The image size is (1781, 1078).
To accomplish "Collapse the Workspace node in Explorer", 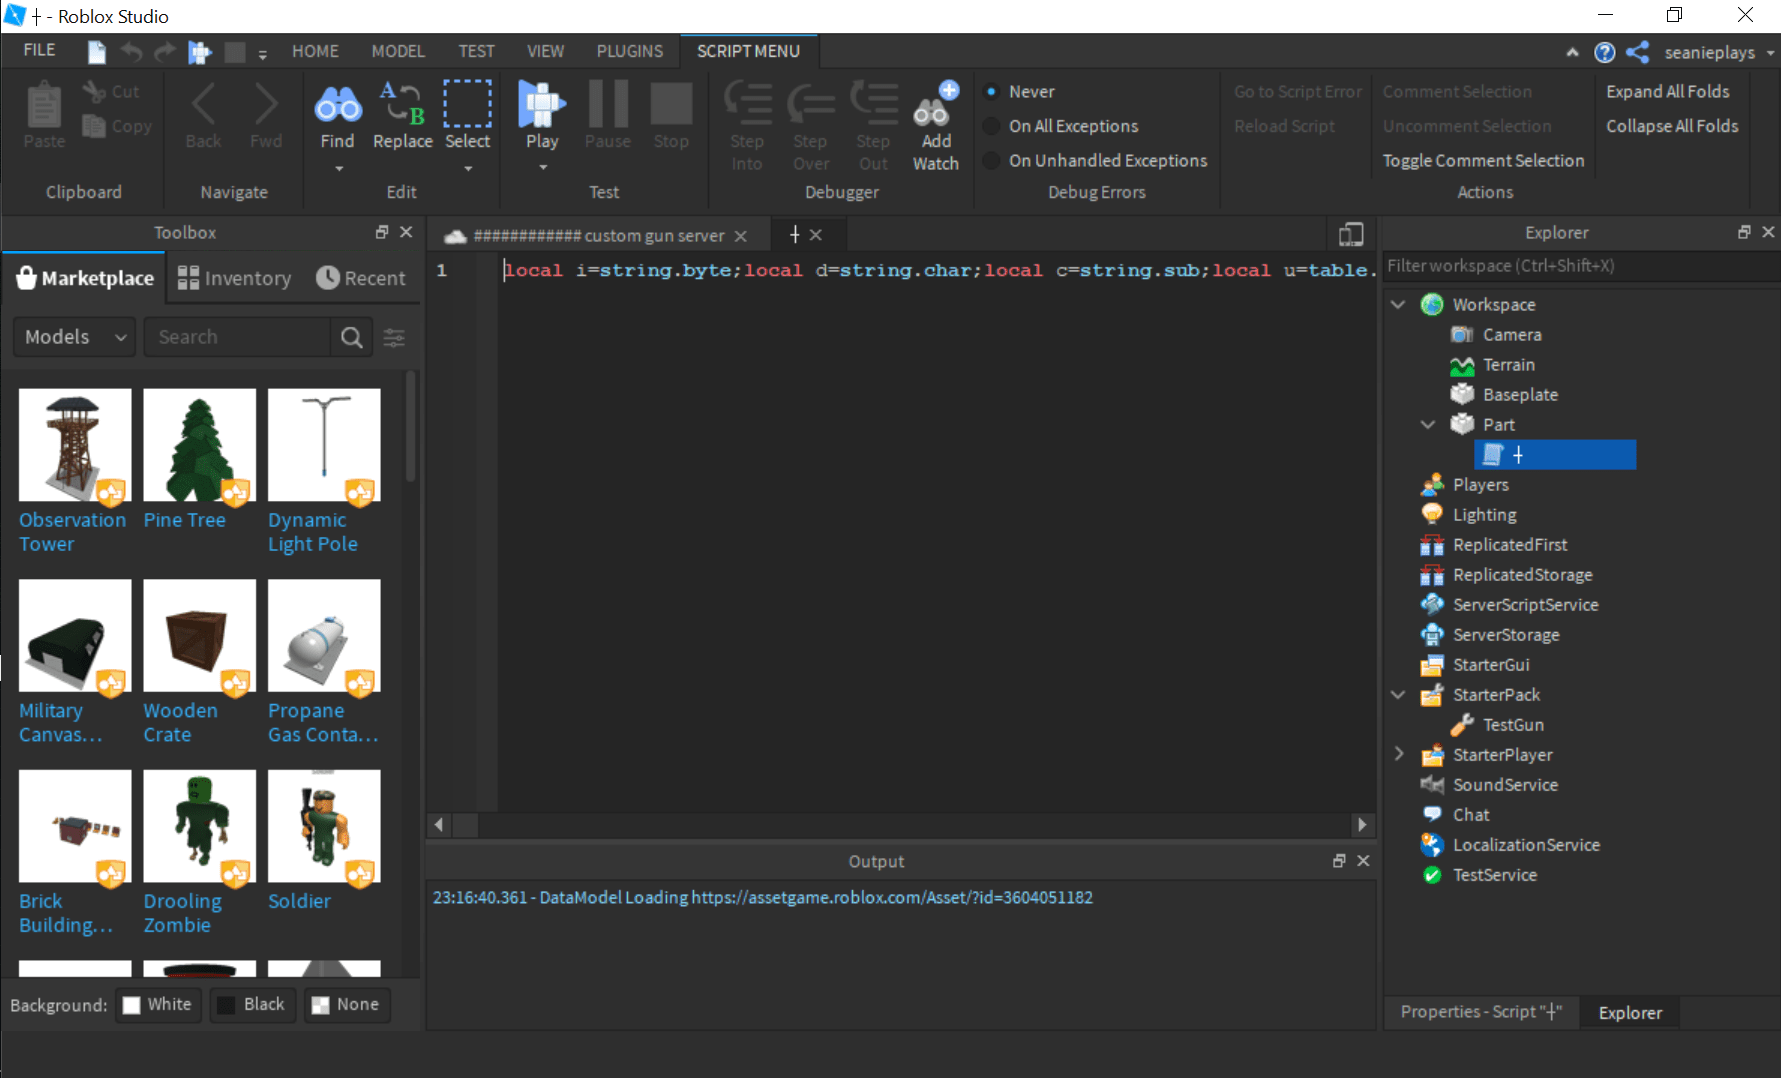I will click(1397, 304).
